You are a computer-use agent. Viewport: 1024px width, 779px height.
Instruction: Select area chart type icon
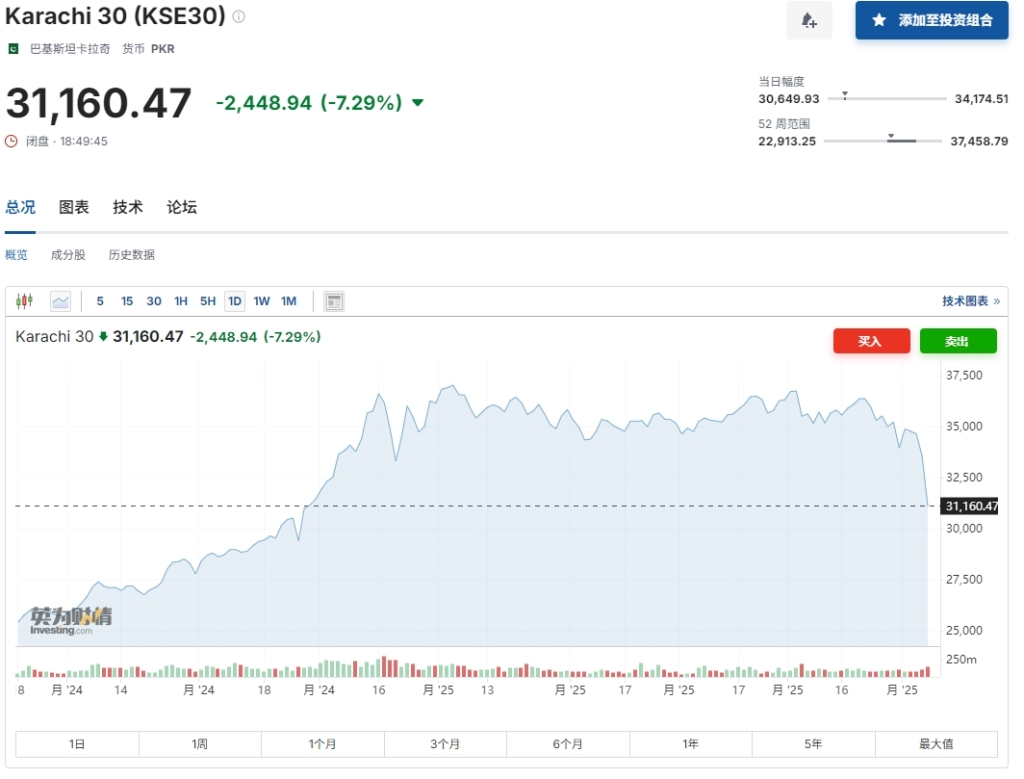tap(61, 301)
